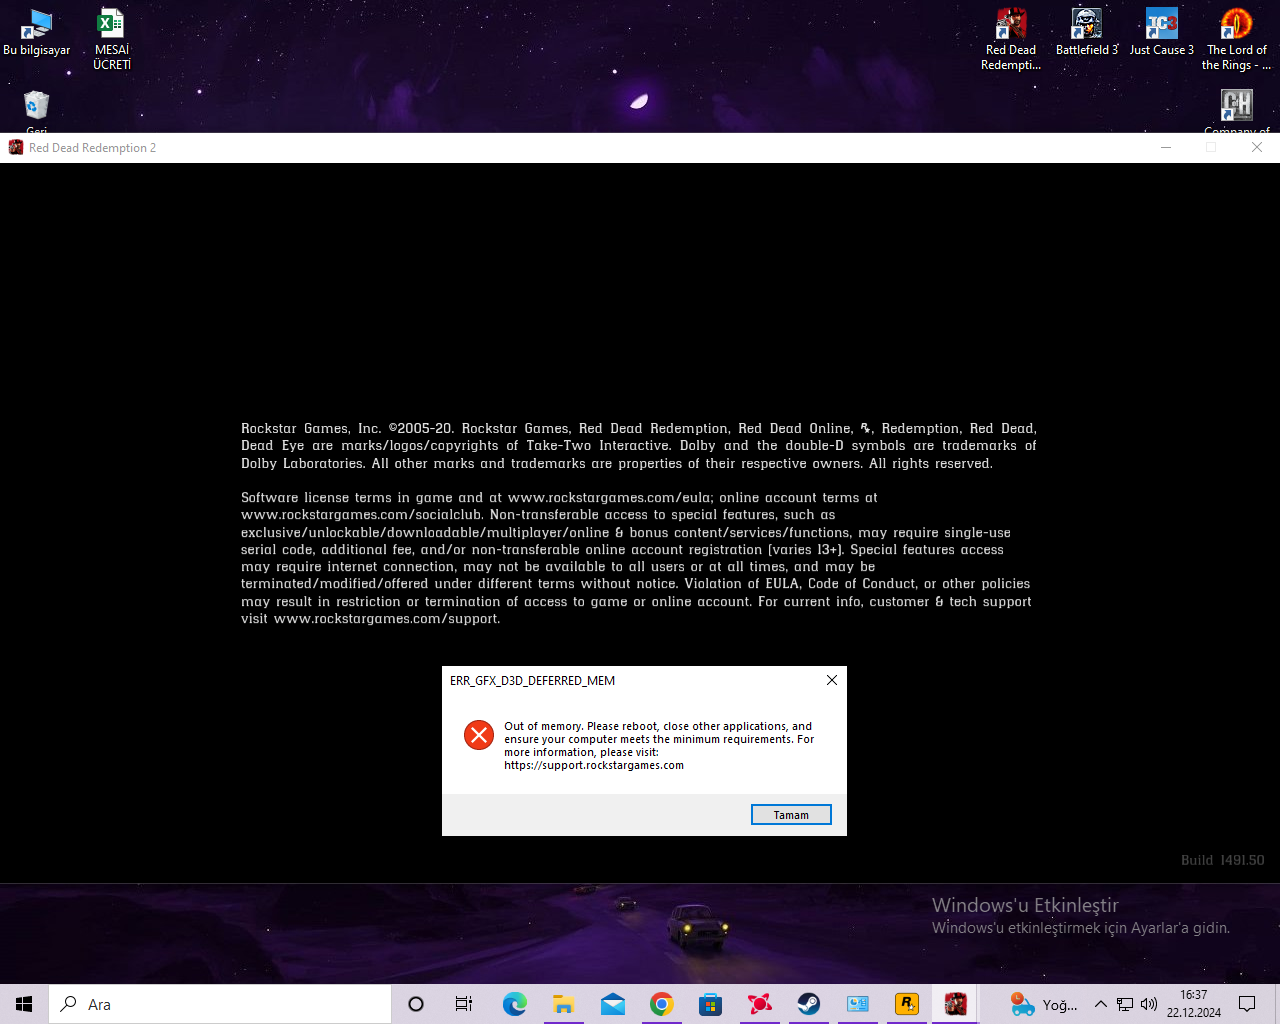1280x1024 pixels.
Task: Open Microsoft Store from taskbar
Action: pos(710,1004)
